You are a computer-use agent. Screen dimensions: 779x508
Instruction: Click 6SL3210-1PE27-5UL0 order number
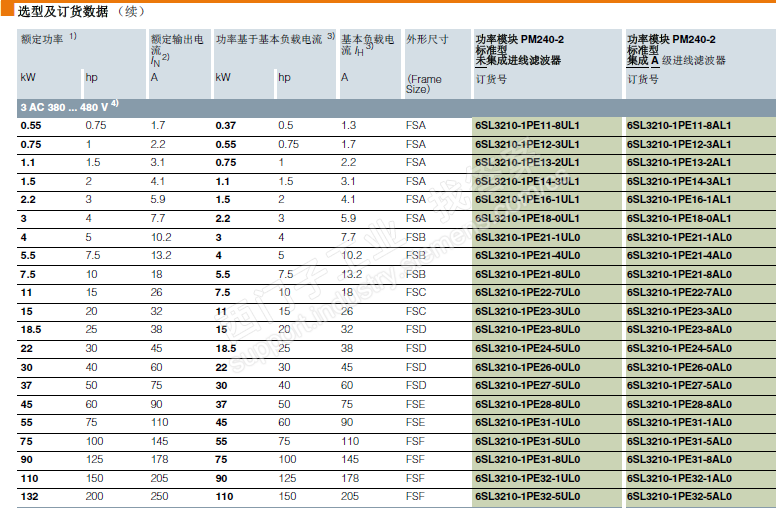[528, 386]
